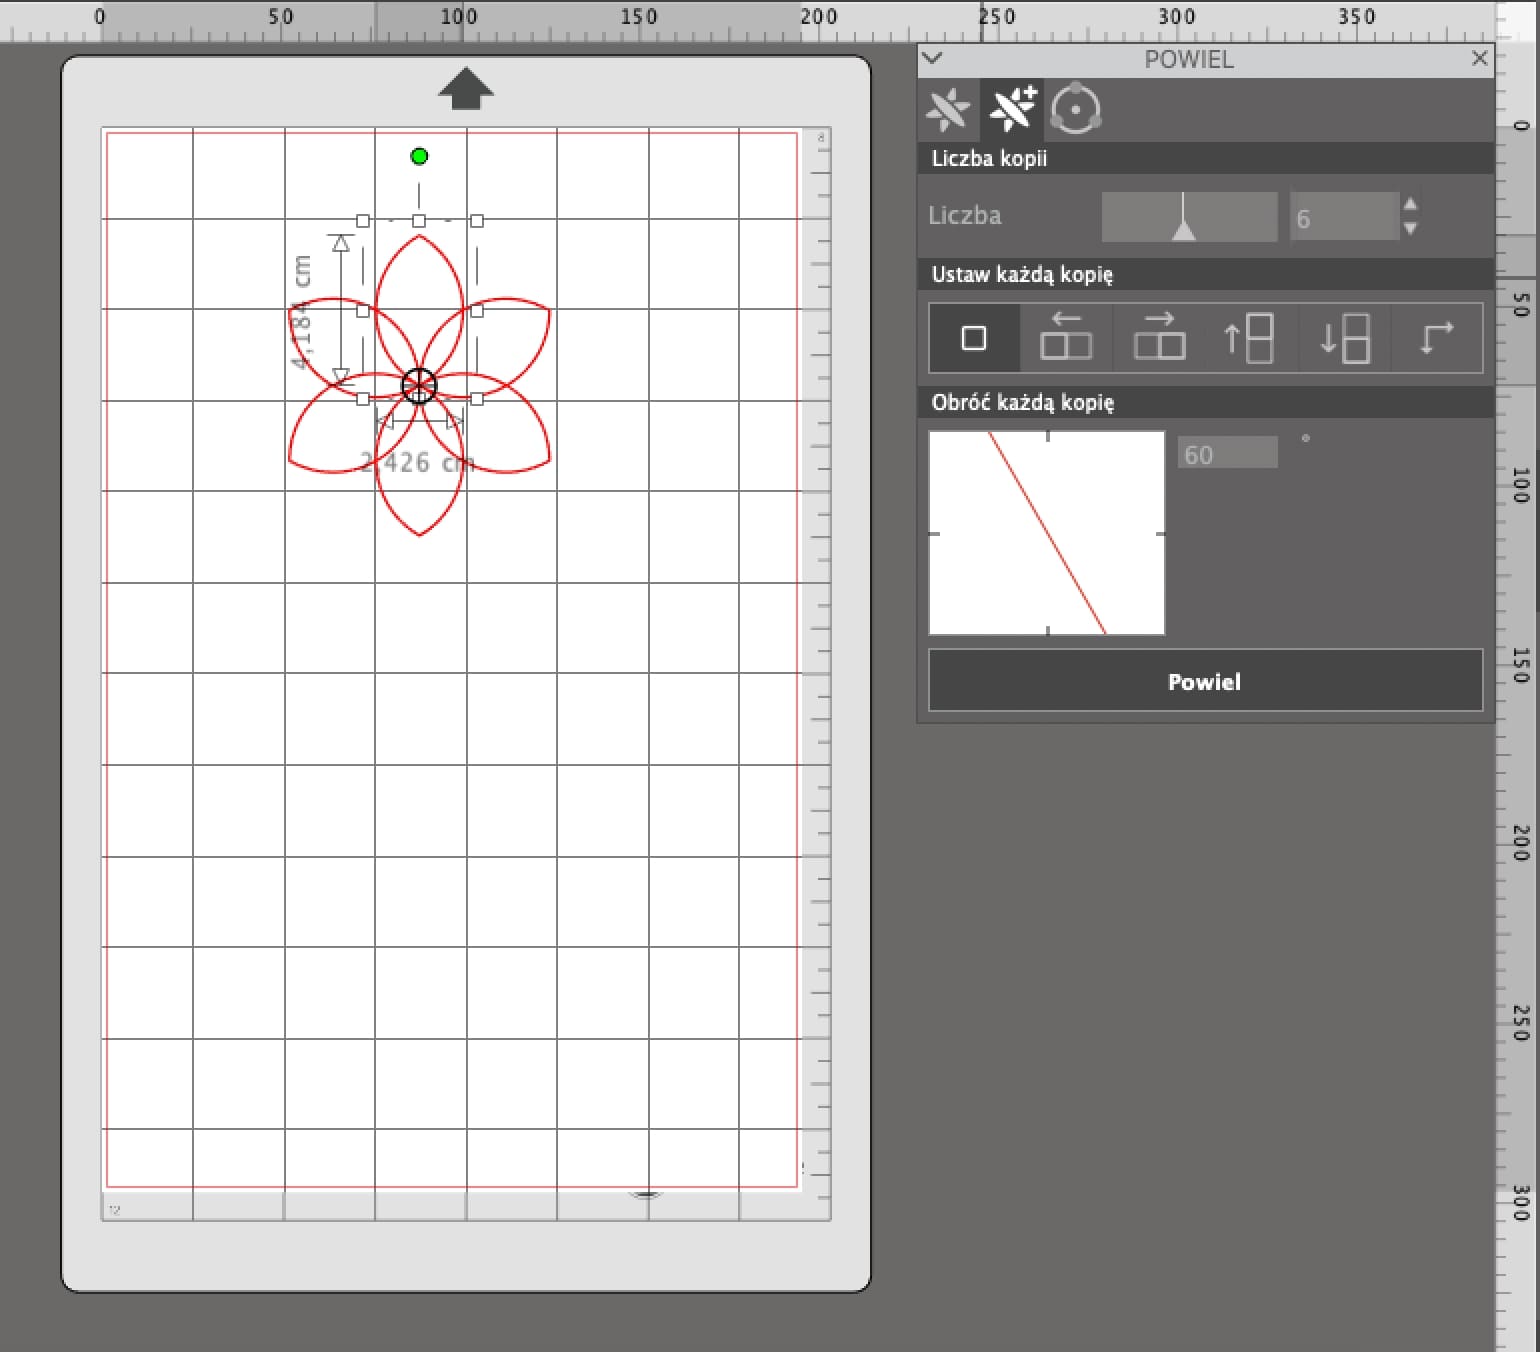Screen dimensions: 1540x1352
Task: Open the basic replicate options tab
Action: pyautogui.click(x=948, y=110)
